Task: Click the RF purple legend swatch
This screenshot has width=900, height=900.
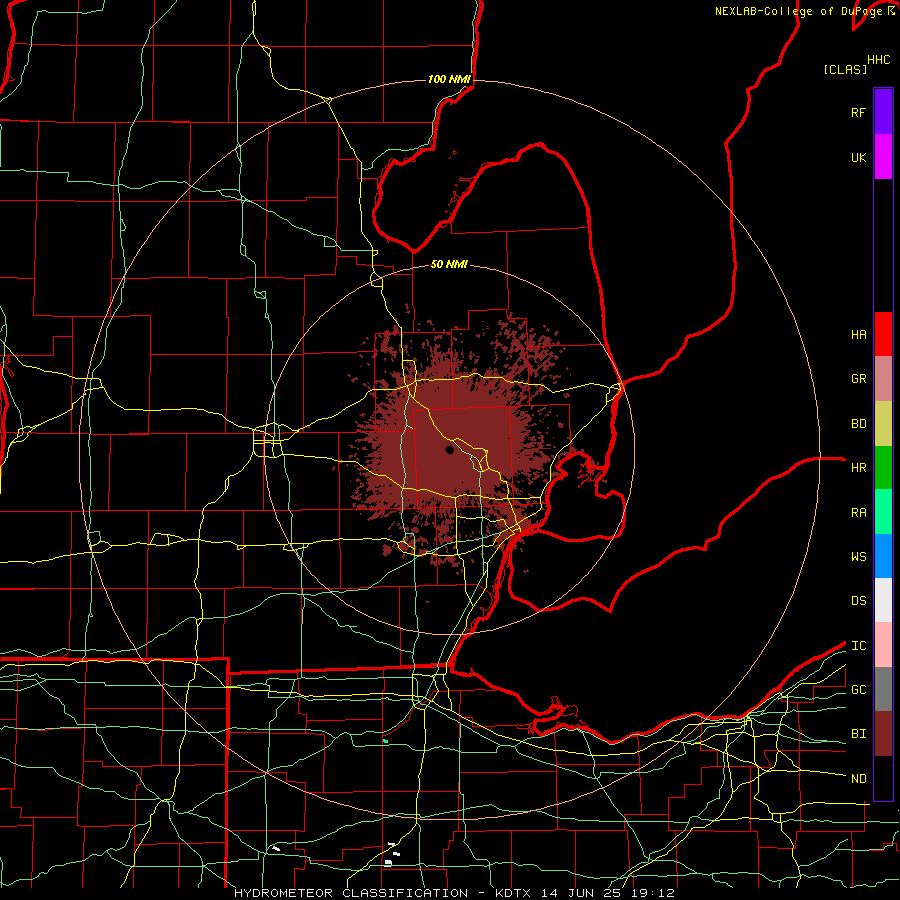Action: pos(883,111)
